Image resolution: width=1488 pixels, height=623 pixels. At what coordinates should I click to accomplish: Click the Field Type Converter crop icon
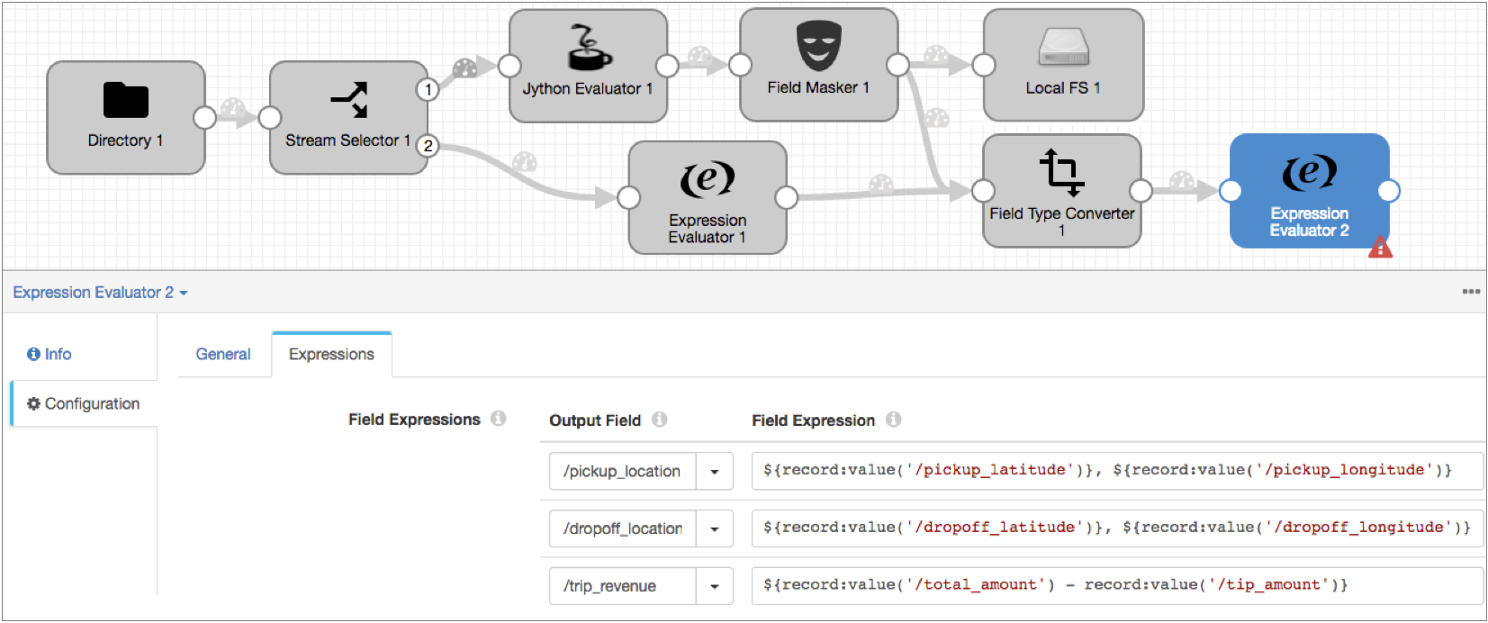point(1062,172)
